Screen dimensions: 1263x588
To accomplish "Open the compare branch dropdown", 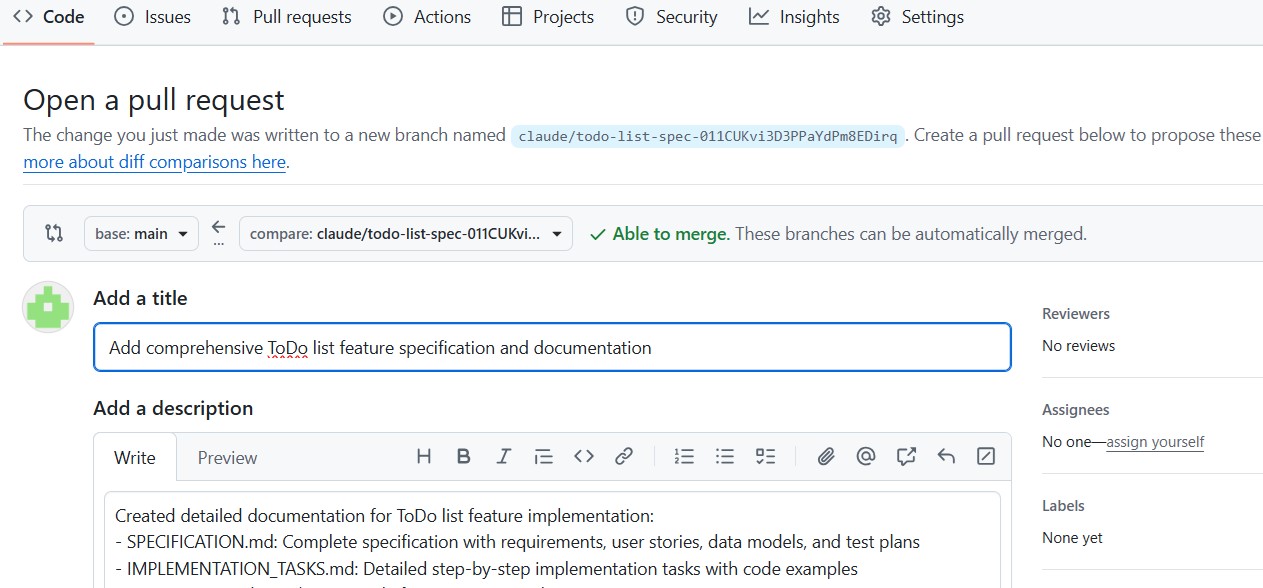I will pyautogui.click(x=406, y=234).
